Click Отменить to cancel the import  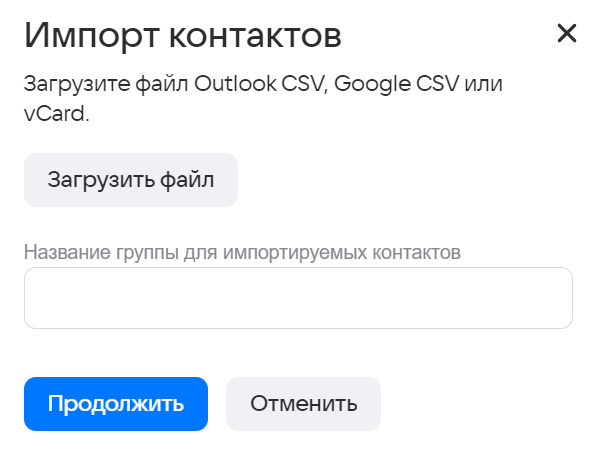click(x=303, y=404)
